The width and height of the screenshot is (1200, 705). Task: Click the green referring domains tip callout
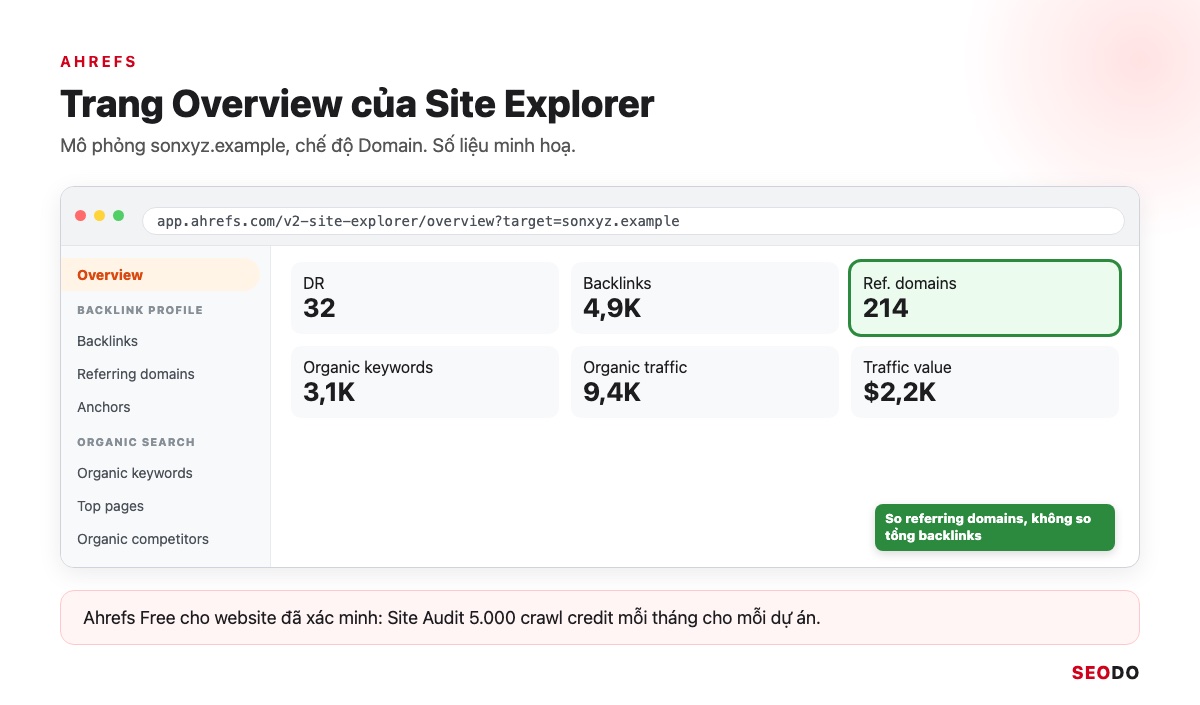[995, 527]
